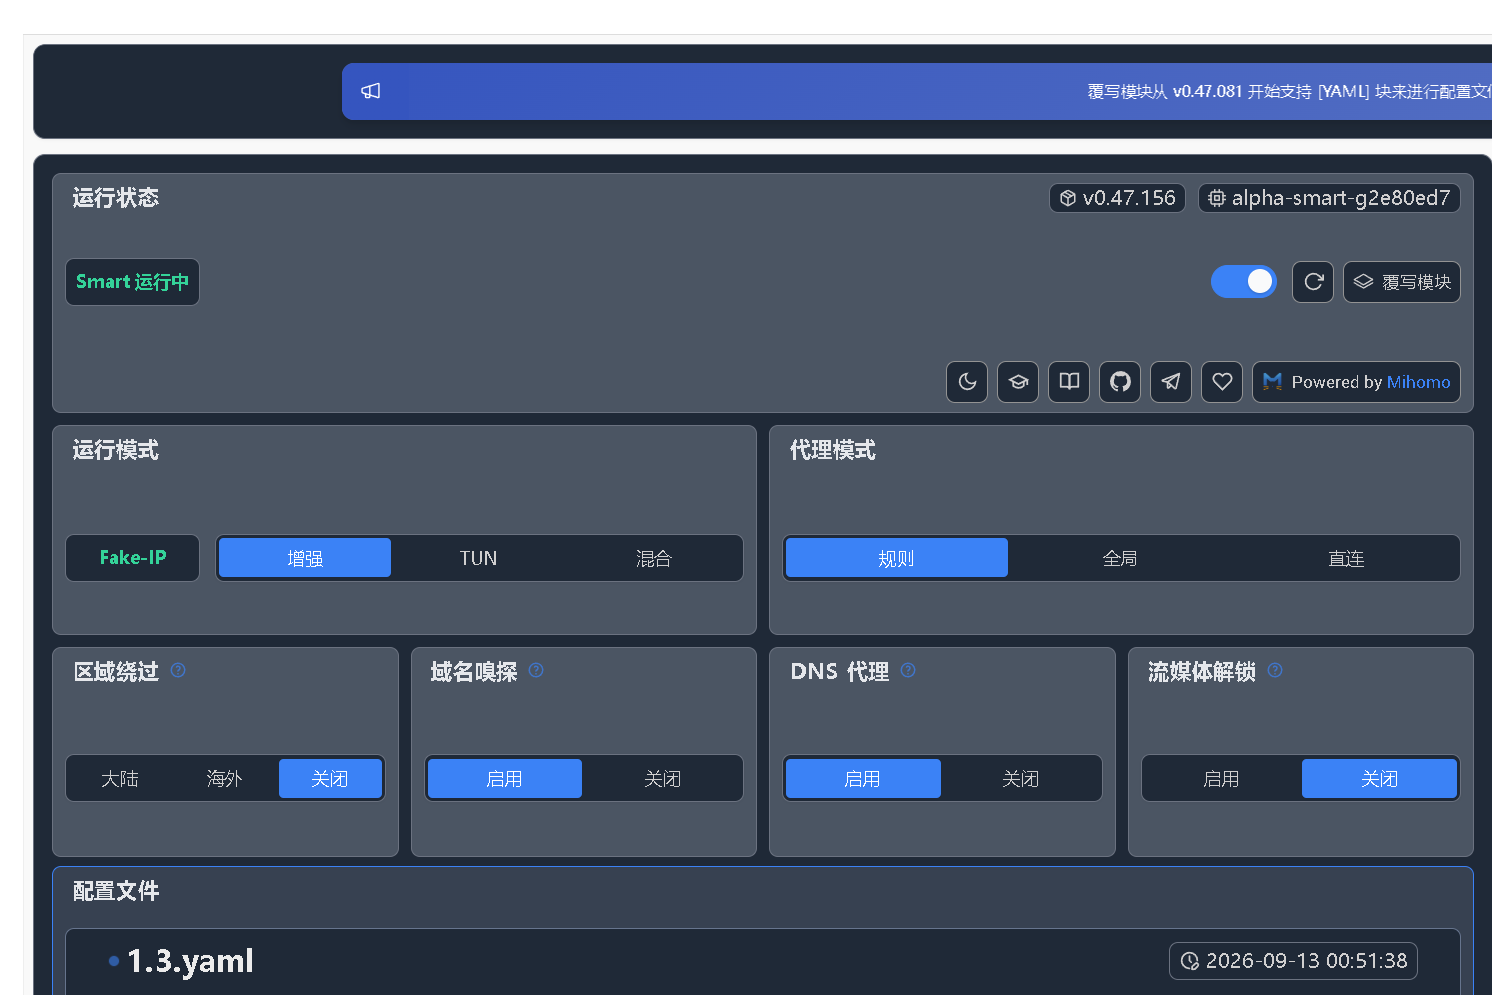Screen dimensions: 1492x995
Task: Click the help icon beside 区域绕过
Action: point(178,670)
